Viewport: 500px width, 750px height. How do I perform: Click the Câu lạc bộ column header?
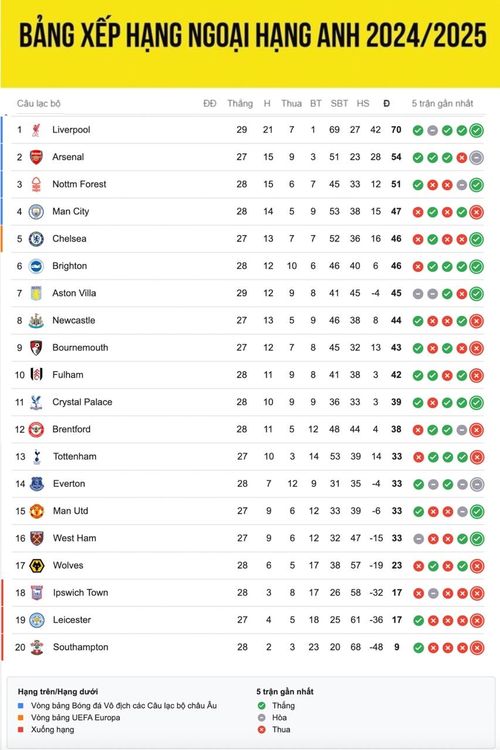[39, 103]
